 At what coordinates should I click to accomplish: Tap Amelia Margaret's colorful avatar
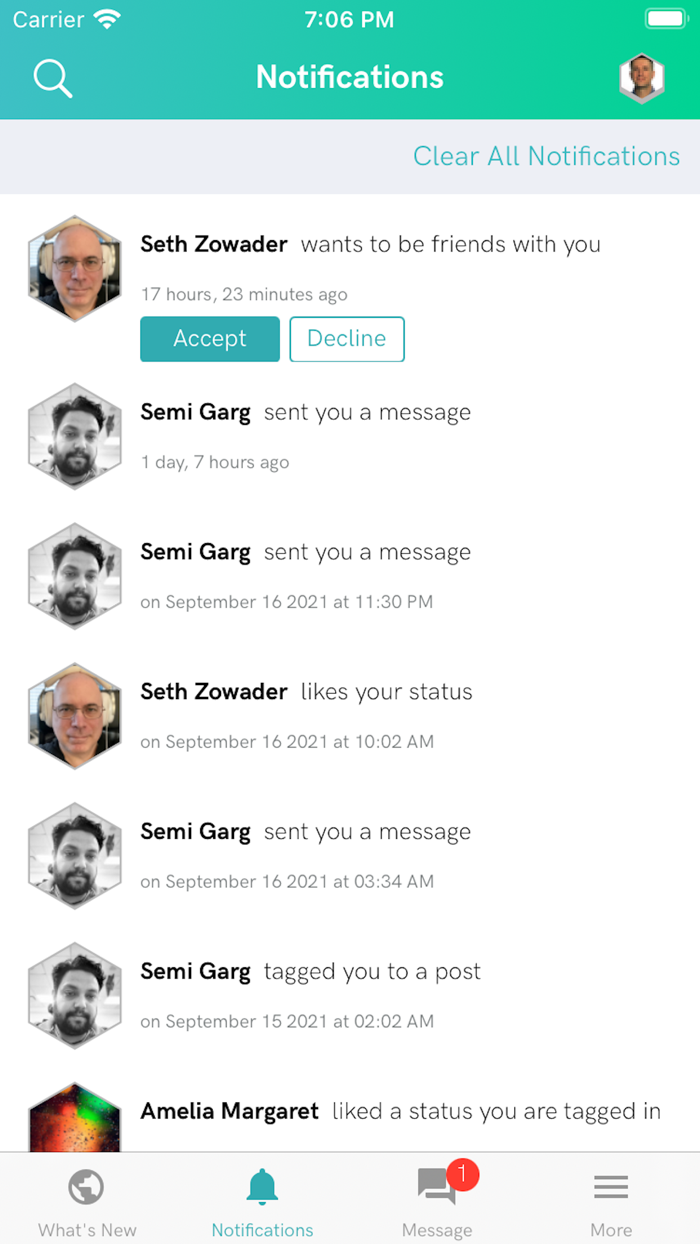(74, 1117)
